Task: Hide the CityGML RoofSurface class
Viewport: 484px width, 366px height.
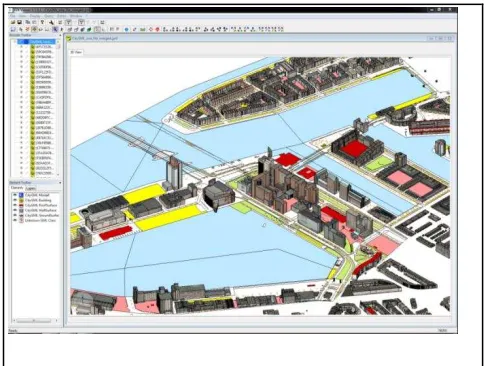Action: point(15,205)
